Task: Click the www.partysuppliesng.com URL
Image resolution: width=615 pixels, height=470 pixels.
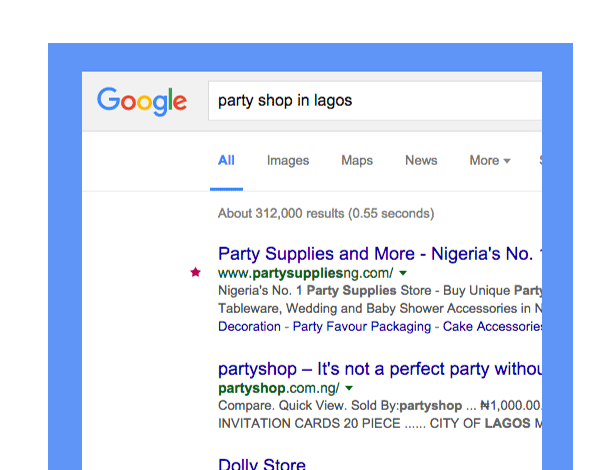Action: pos(305,273)
